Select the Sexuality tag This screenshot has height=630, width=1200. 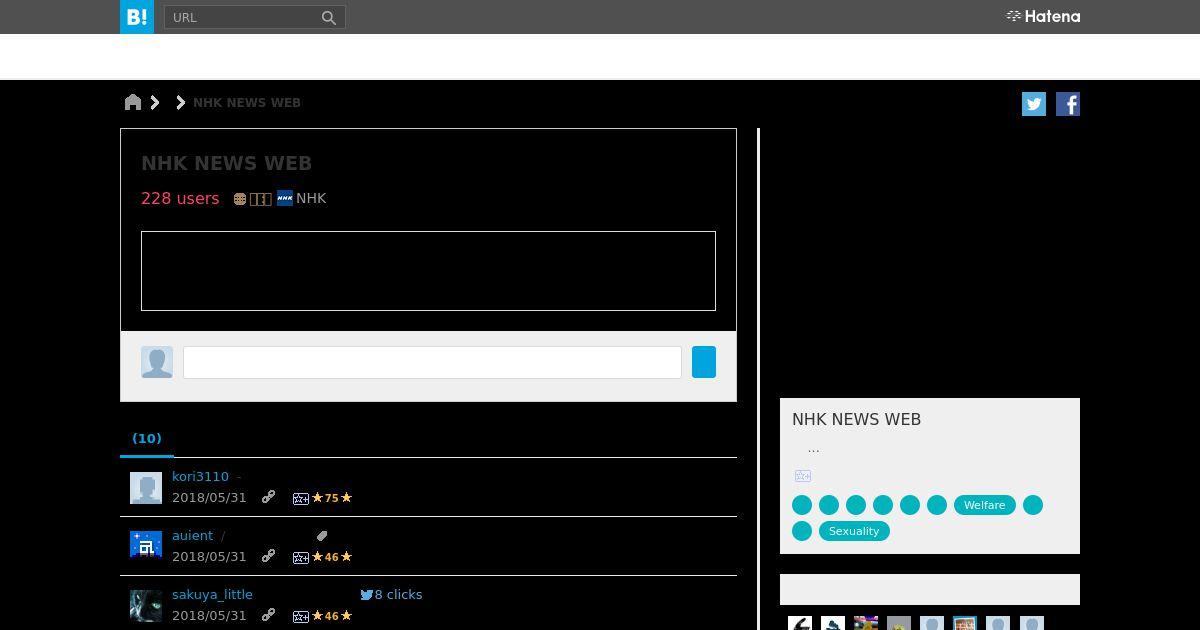click(x=854, y=531)
